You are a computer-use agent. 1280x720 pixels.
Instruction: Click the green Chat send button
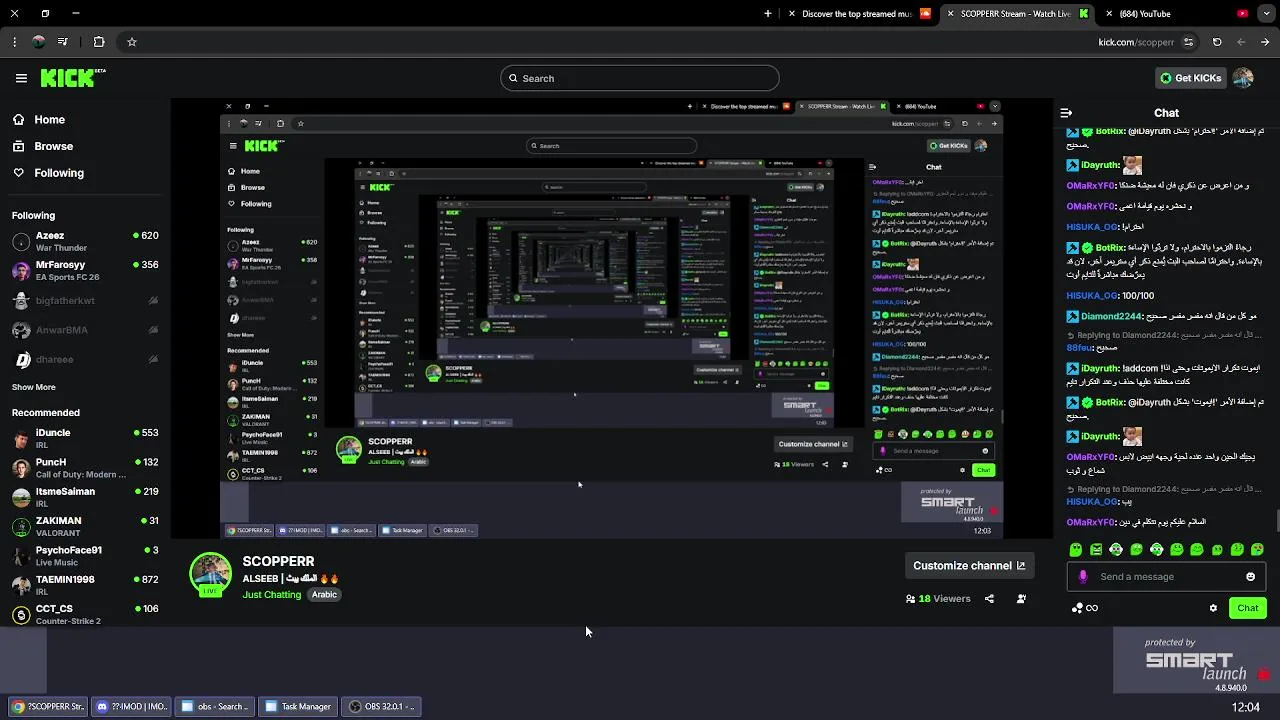[1248, 607]
